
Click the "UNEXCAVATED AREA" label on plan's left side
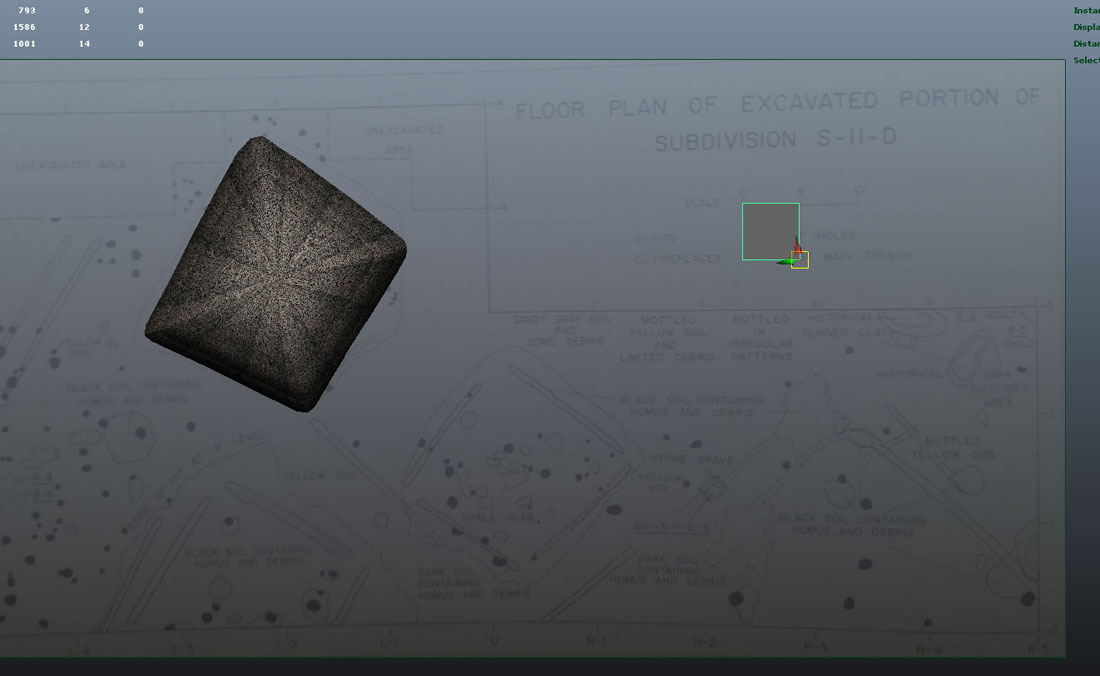[x=71, y=165]
